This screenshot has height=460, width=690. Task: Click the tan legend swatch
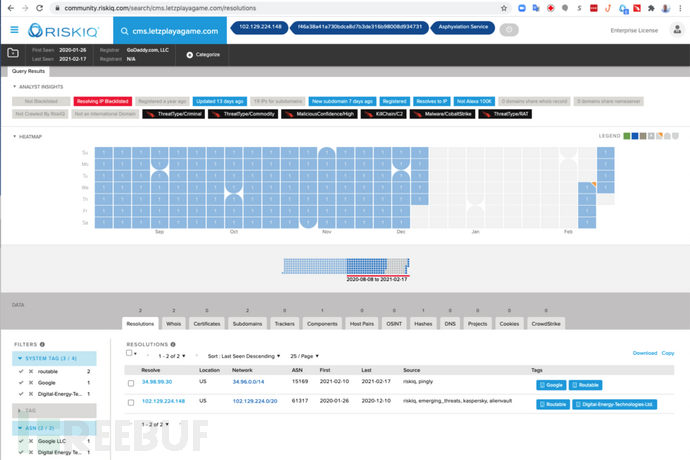tap(643, 136)
